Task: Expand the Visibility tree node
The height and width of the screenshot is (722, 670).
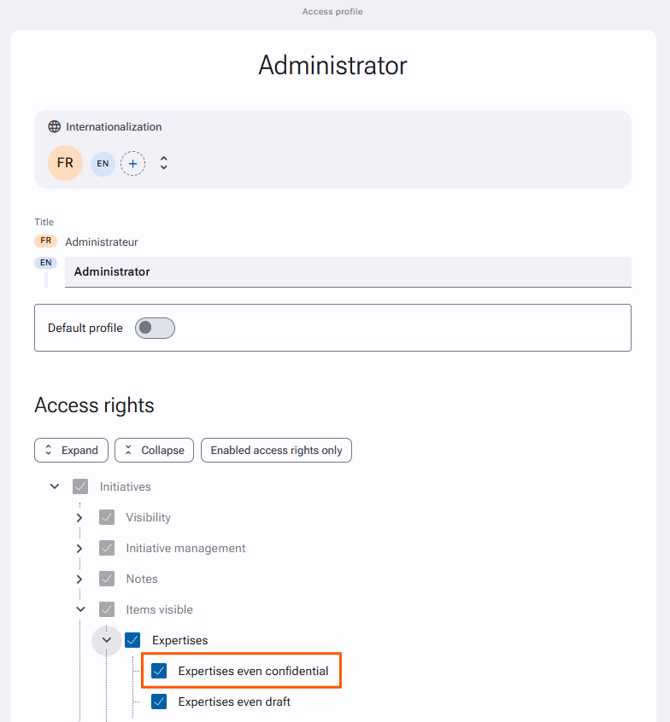Action: pos(79,518)
